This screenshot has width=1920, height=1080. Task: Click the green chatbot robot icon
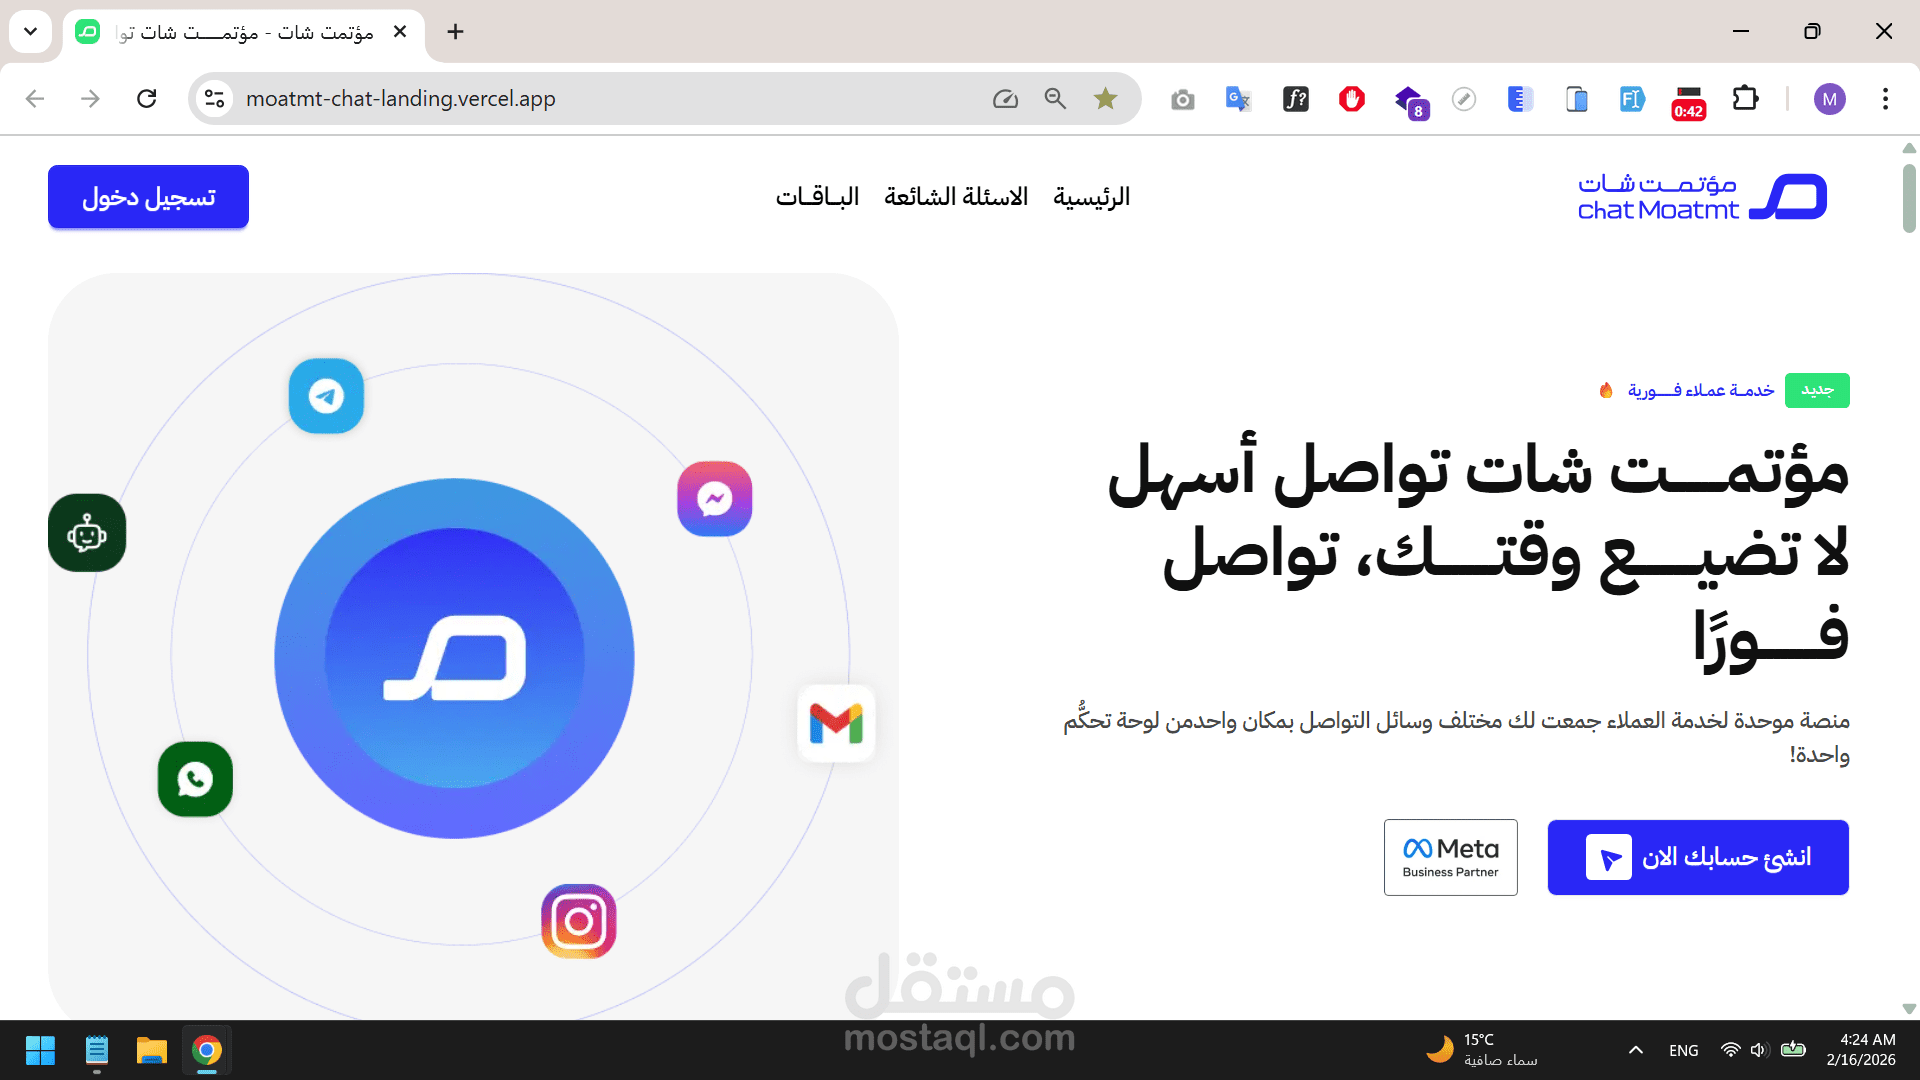click(87, 533)
